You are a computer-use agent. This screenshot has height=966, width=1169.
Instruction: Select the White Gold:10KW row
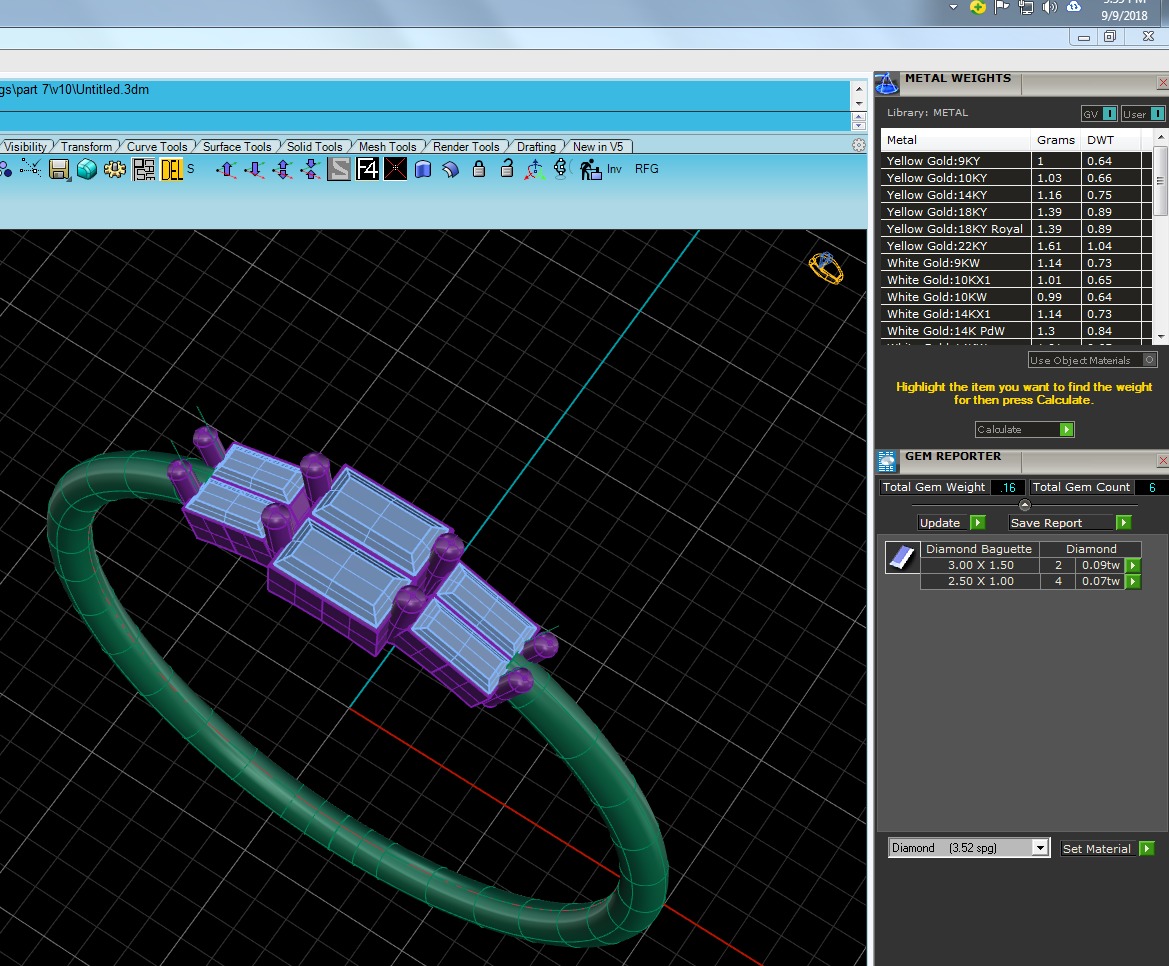pos(1017,297)
